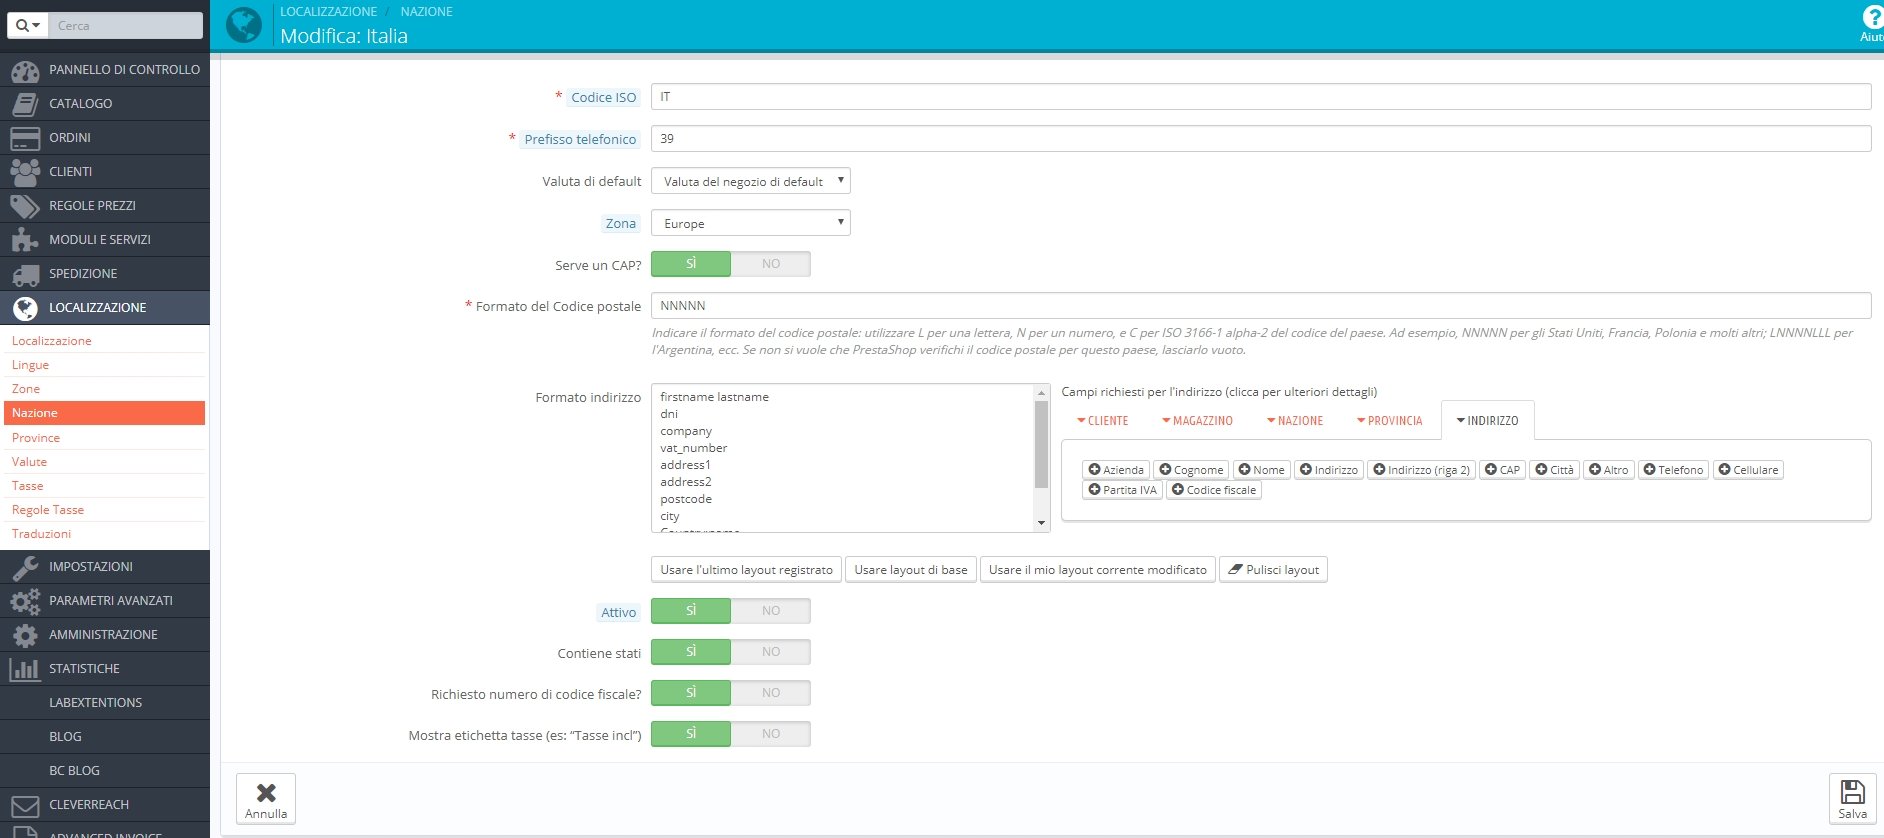Click the help question mark icon
This screenshot has width=1884, height=838.
[1872, 17]
